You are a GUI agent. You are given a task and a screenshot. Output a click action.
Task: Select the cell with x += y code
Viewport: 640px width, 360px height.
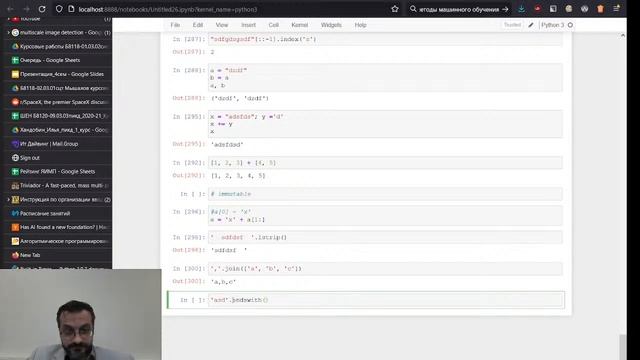point(385,124)
